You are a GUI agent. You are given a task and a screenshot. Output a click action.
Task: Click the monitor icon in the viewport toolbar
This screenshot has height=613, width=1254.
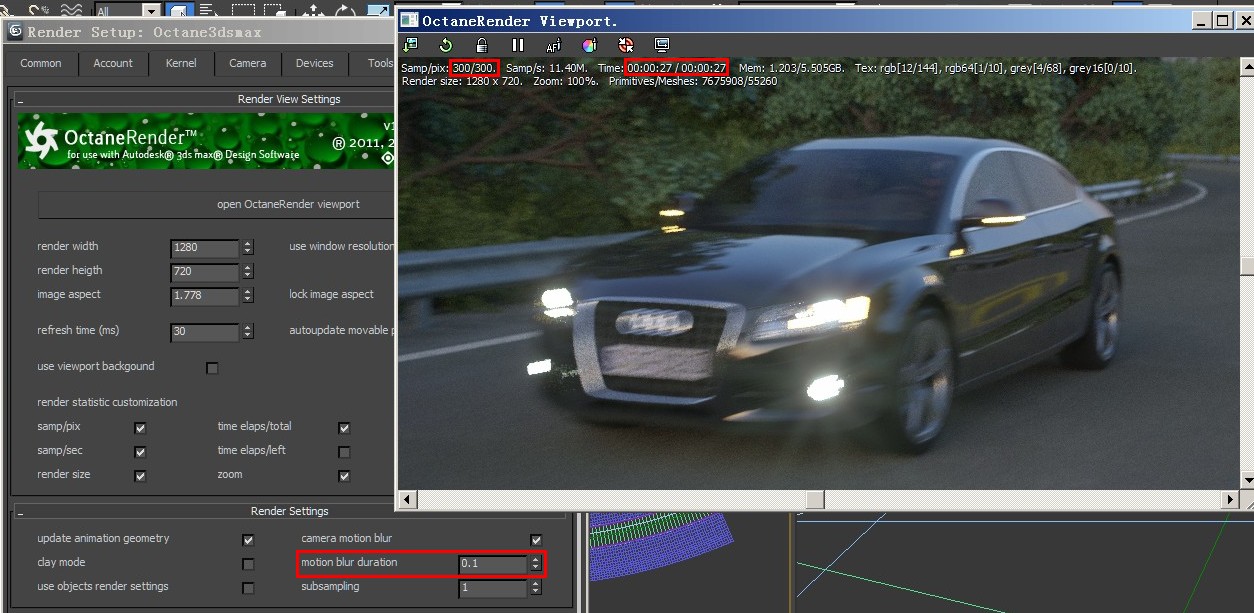point(662,45)
